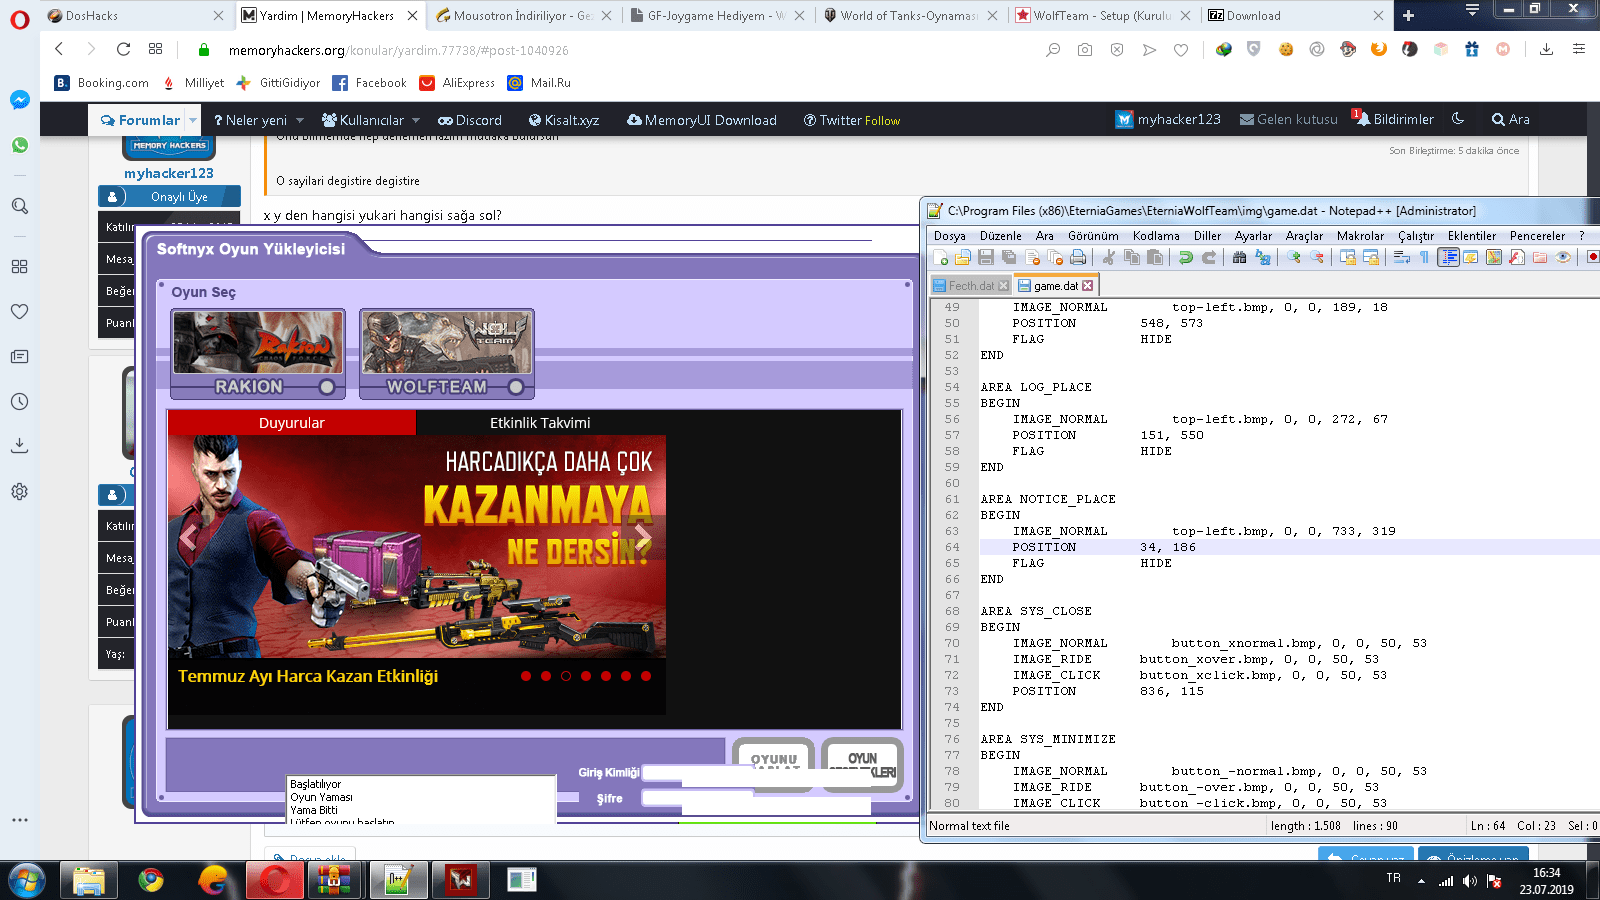Click the Notepad++ new file icon
1600x900 pixels.
[x=940, y=258]
